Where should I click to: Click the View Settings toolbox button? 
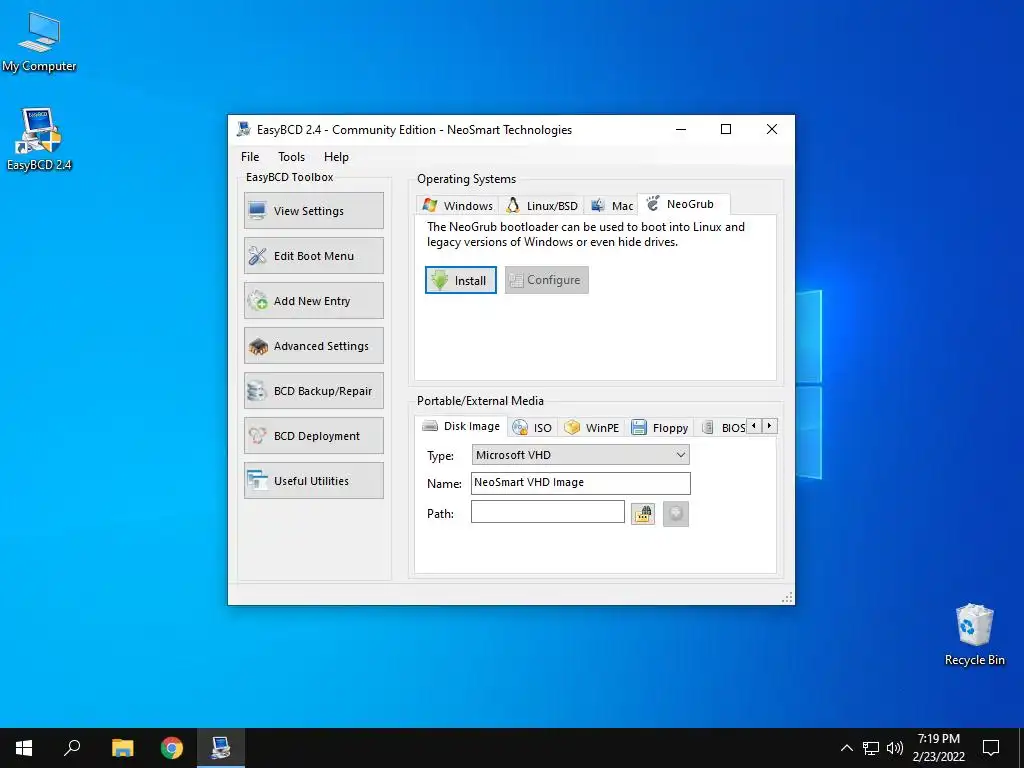[x=314, y=211]
